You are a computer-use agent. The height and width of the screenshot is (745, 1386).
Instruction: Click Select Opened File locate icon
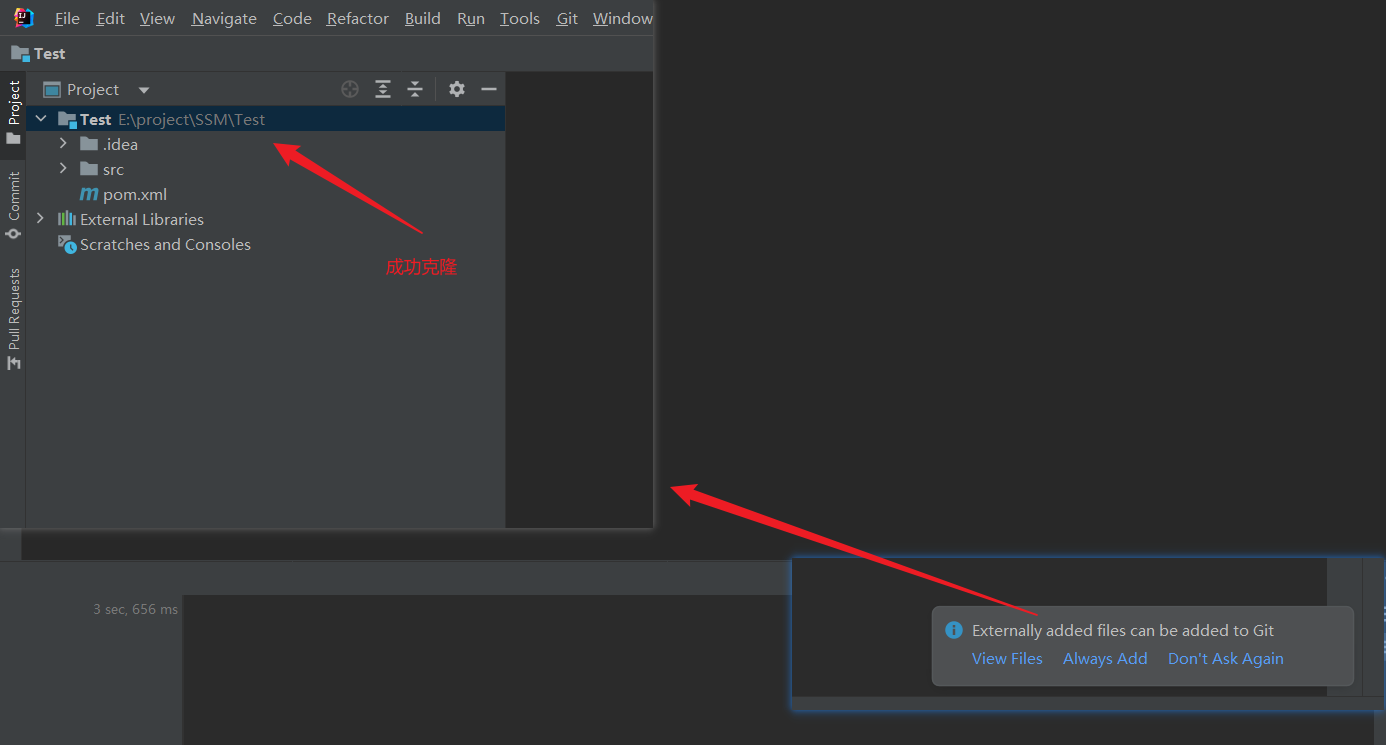350,89
